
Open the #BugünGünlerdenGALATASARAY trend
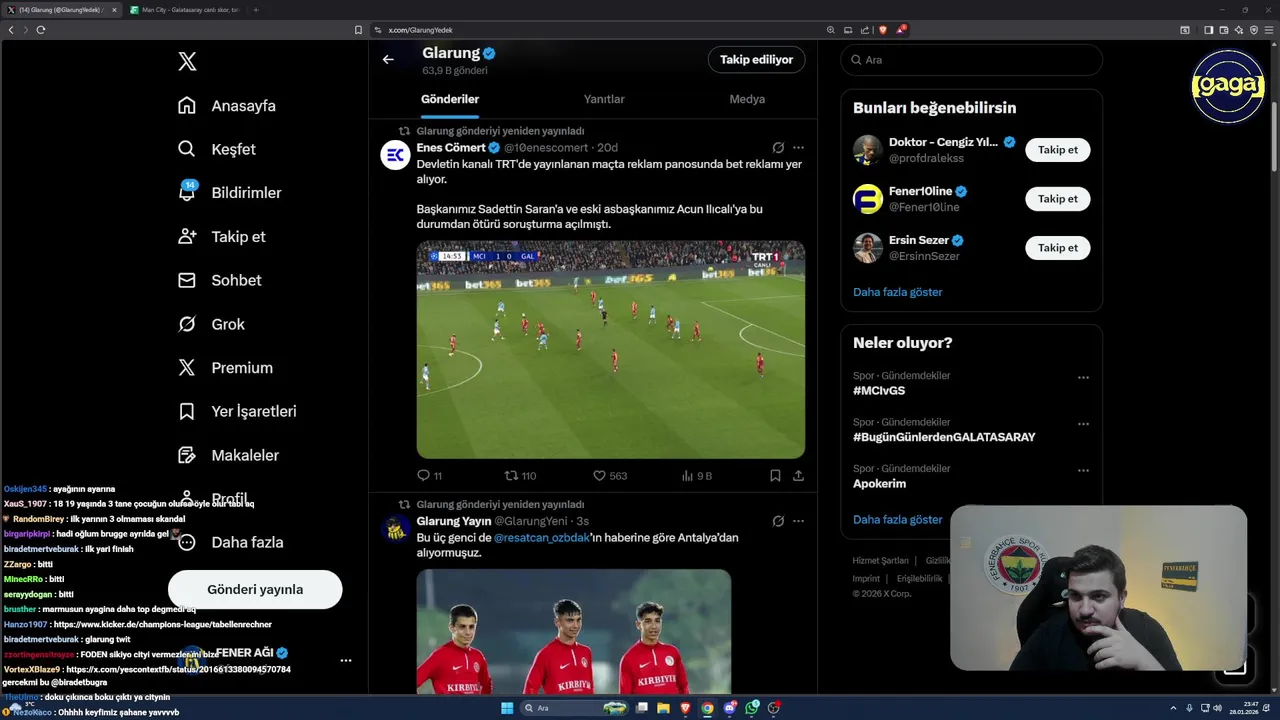click(944, 437)
